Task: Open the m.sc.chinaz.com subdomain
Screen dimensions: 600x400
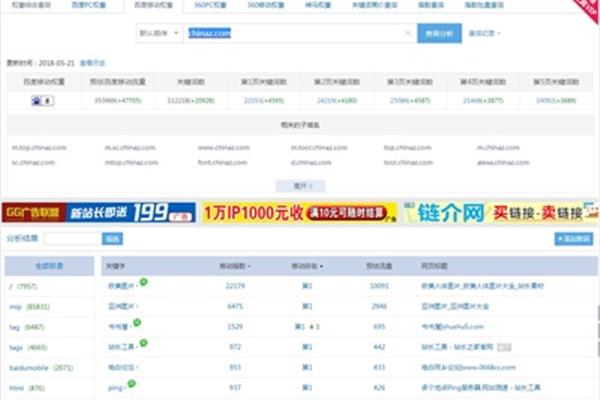Action: (x=130, y=148)
